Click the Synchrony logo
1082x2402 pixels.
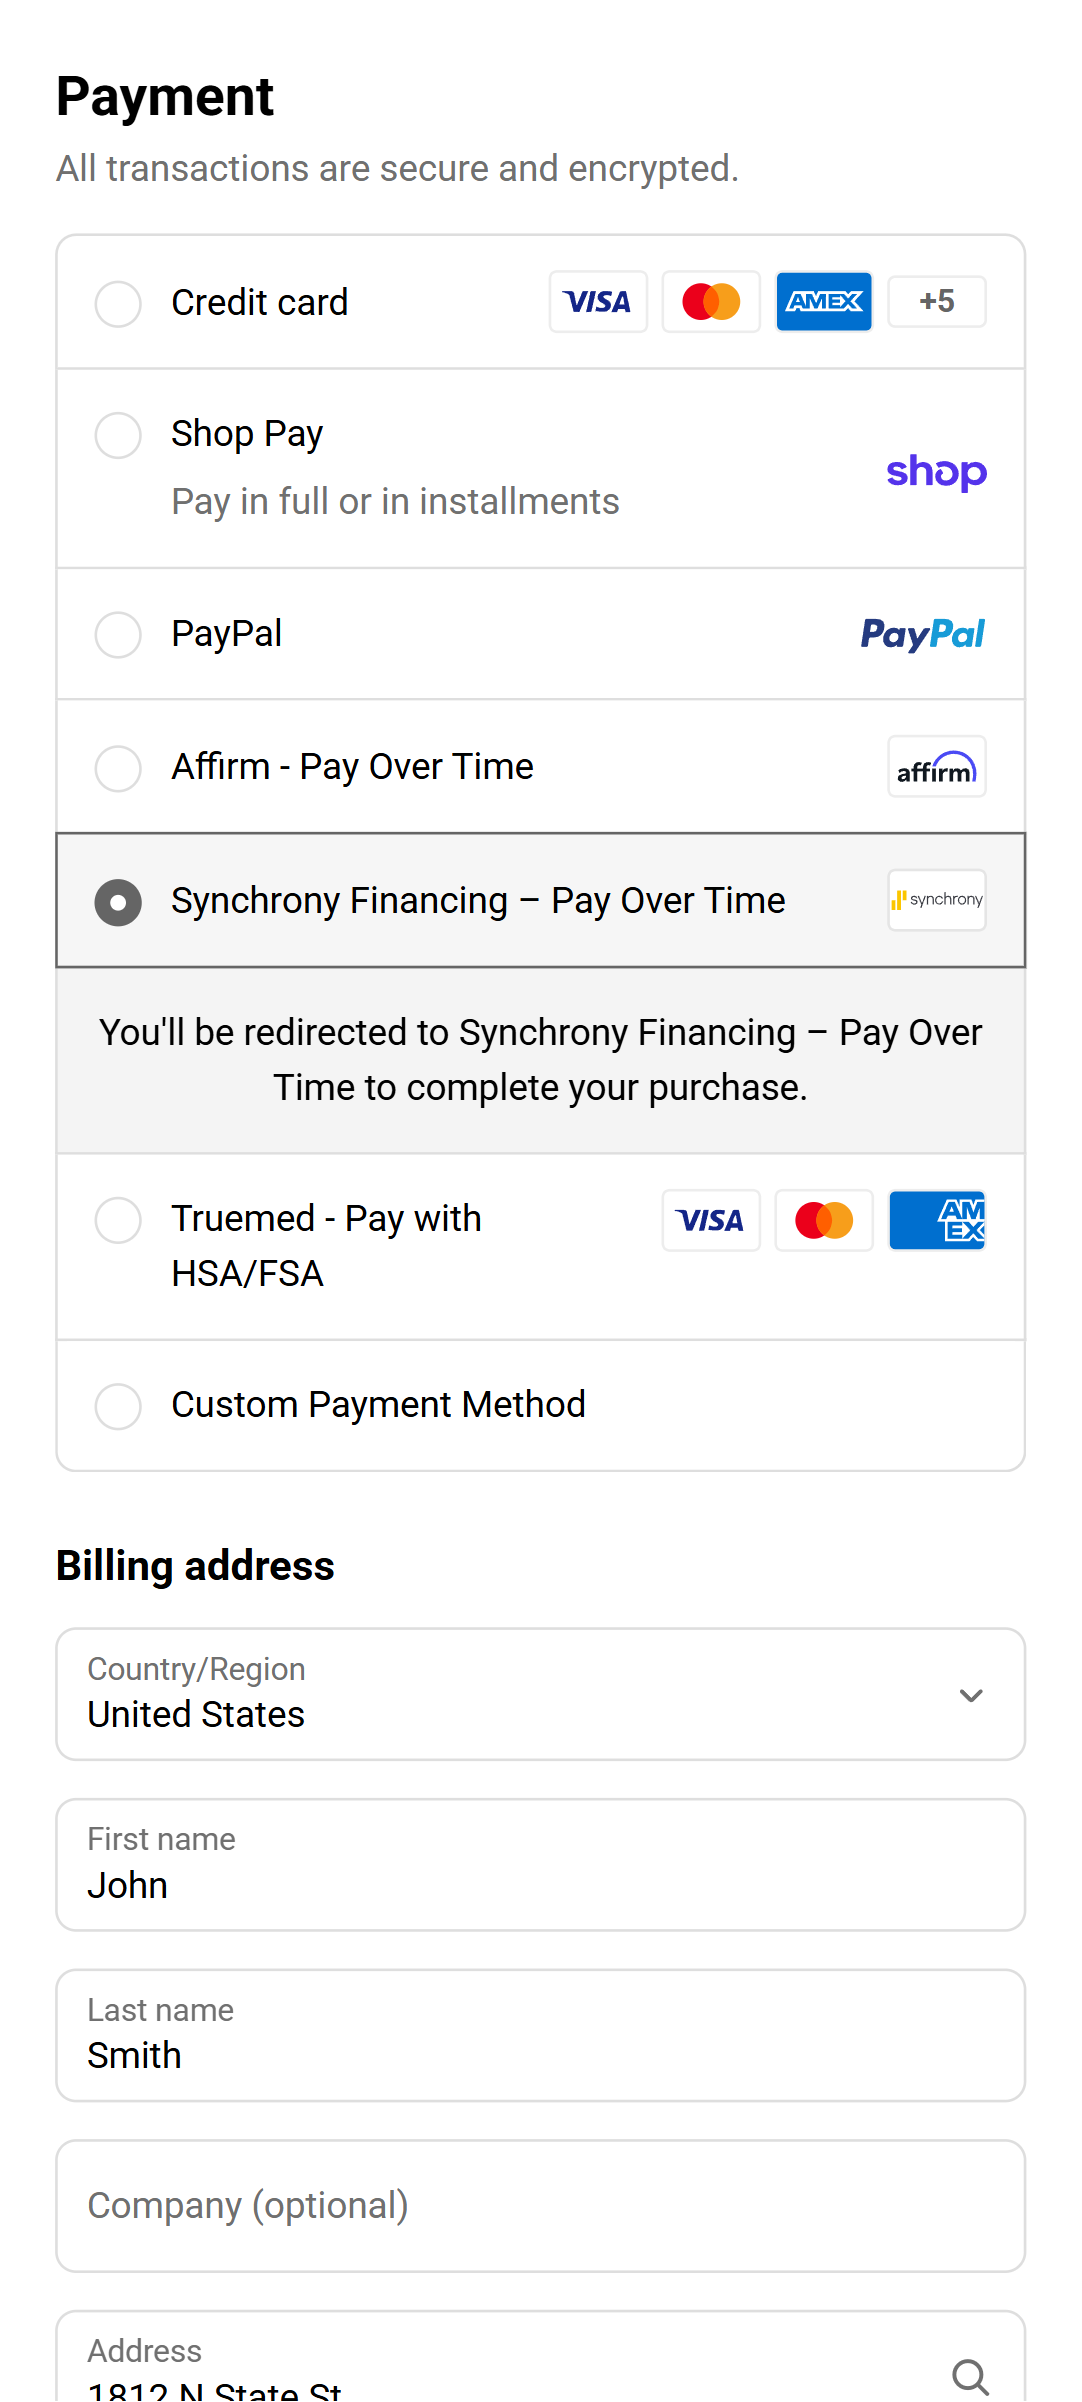[x=936, y=900]
